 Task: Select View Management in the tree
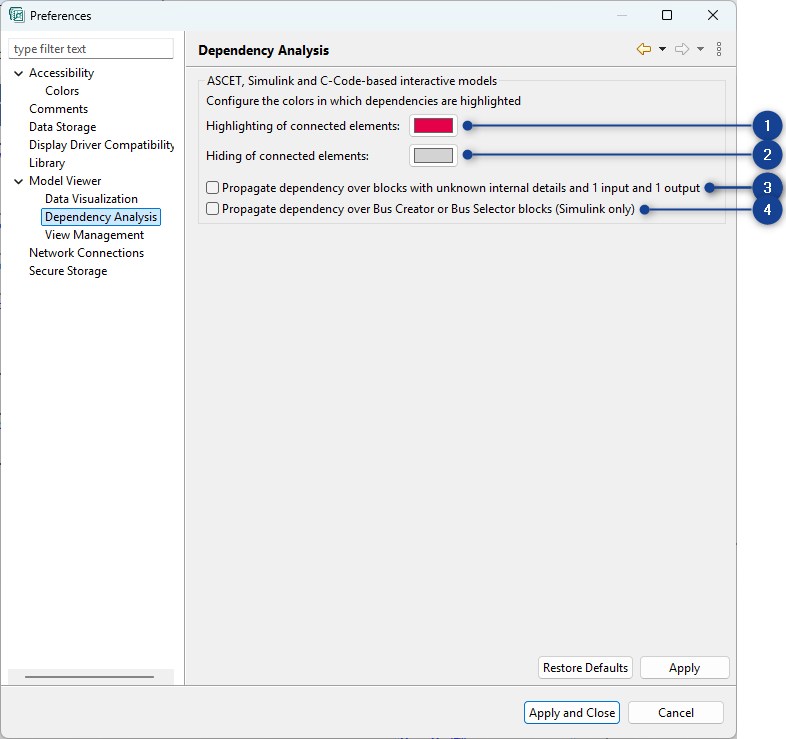pyautogui.click(x=94, y=235)
